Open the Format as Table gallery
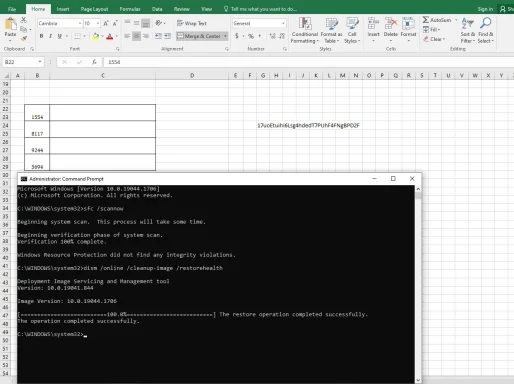This screenshot has height=384, width=514. coord(331,30)
